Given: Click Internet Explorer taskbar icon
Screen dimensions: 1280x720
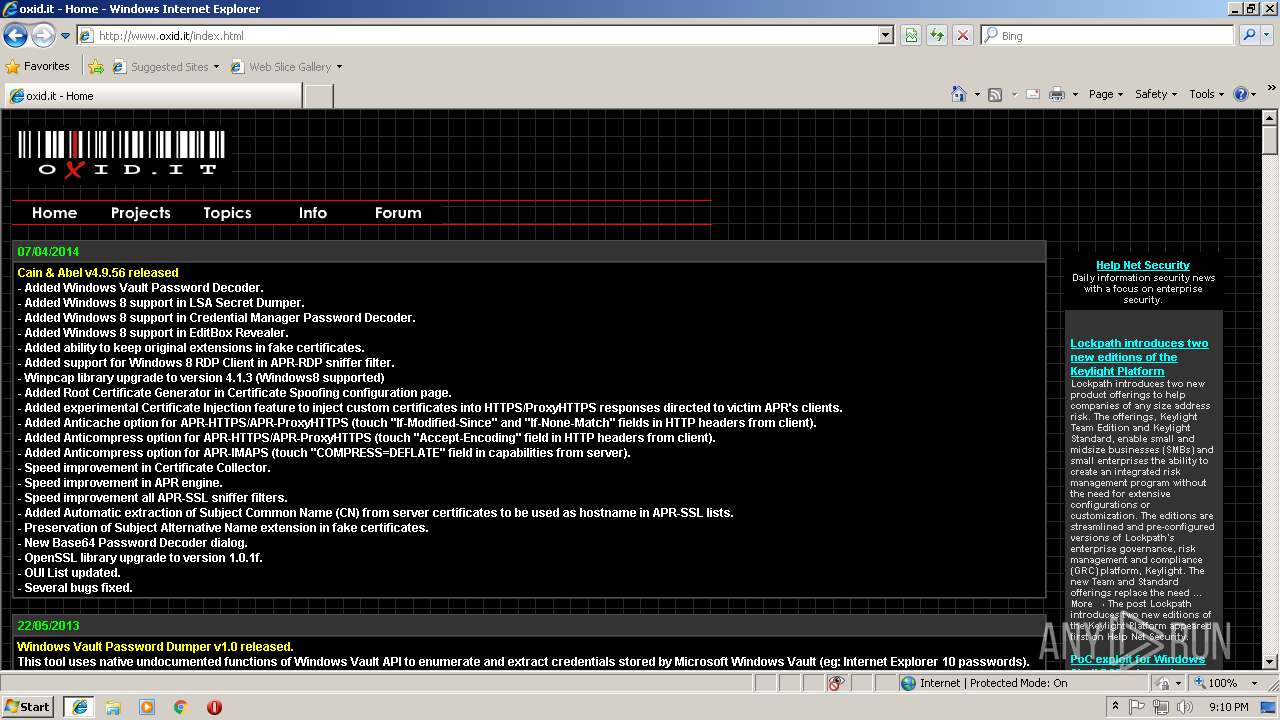Looking at the screenshot, I should (79, 707).
